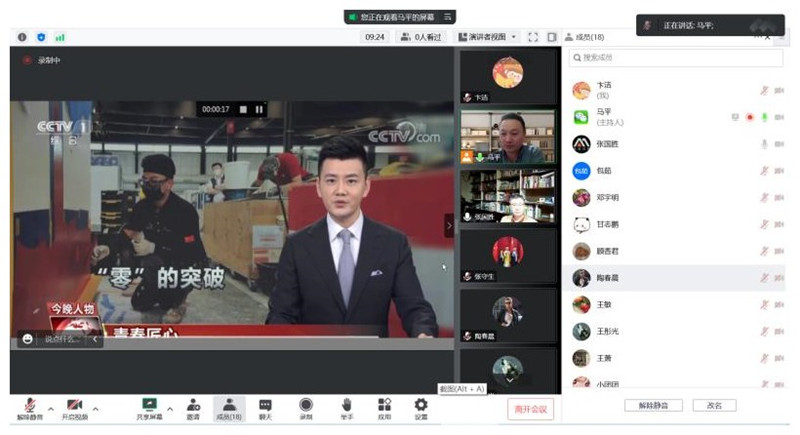Image resolution: width=800 pixels, height=435 pixels.
Task: Expand video options arrow beside camera button
Action: pyautogui.click(x=95, y=409)
